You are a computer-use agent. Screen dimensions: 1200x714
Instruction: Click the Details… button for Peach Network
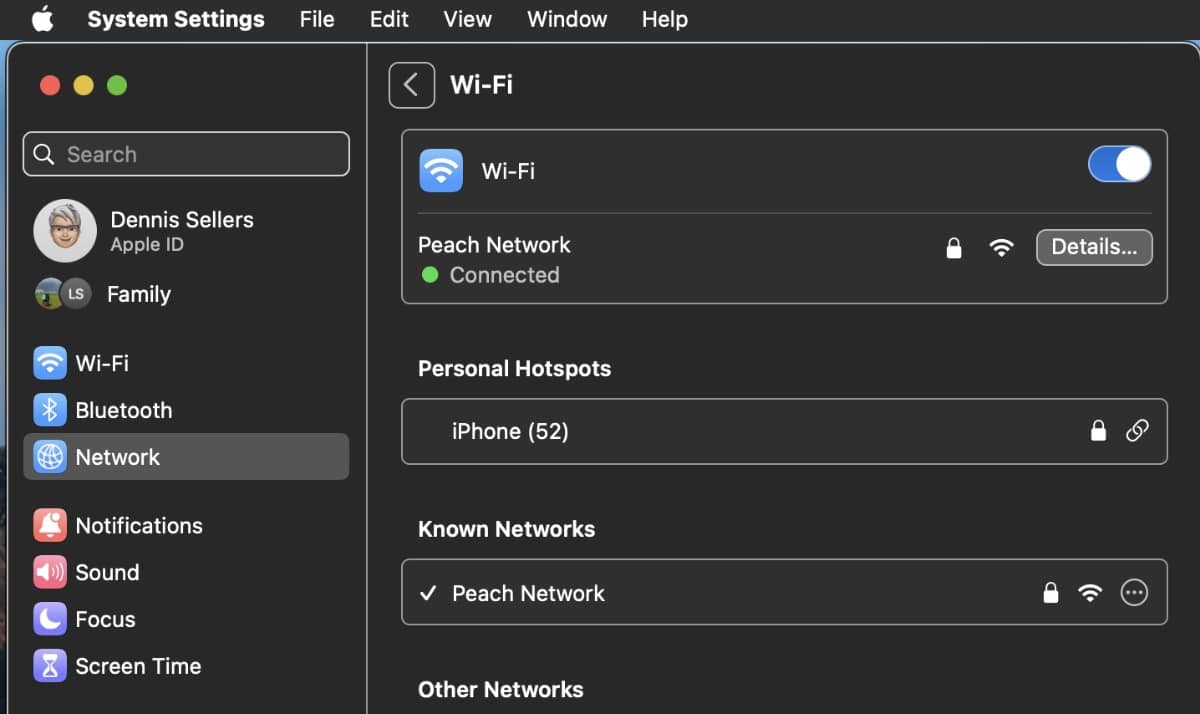[1094, 248]
